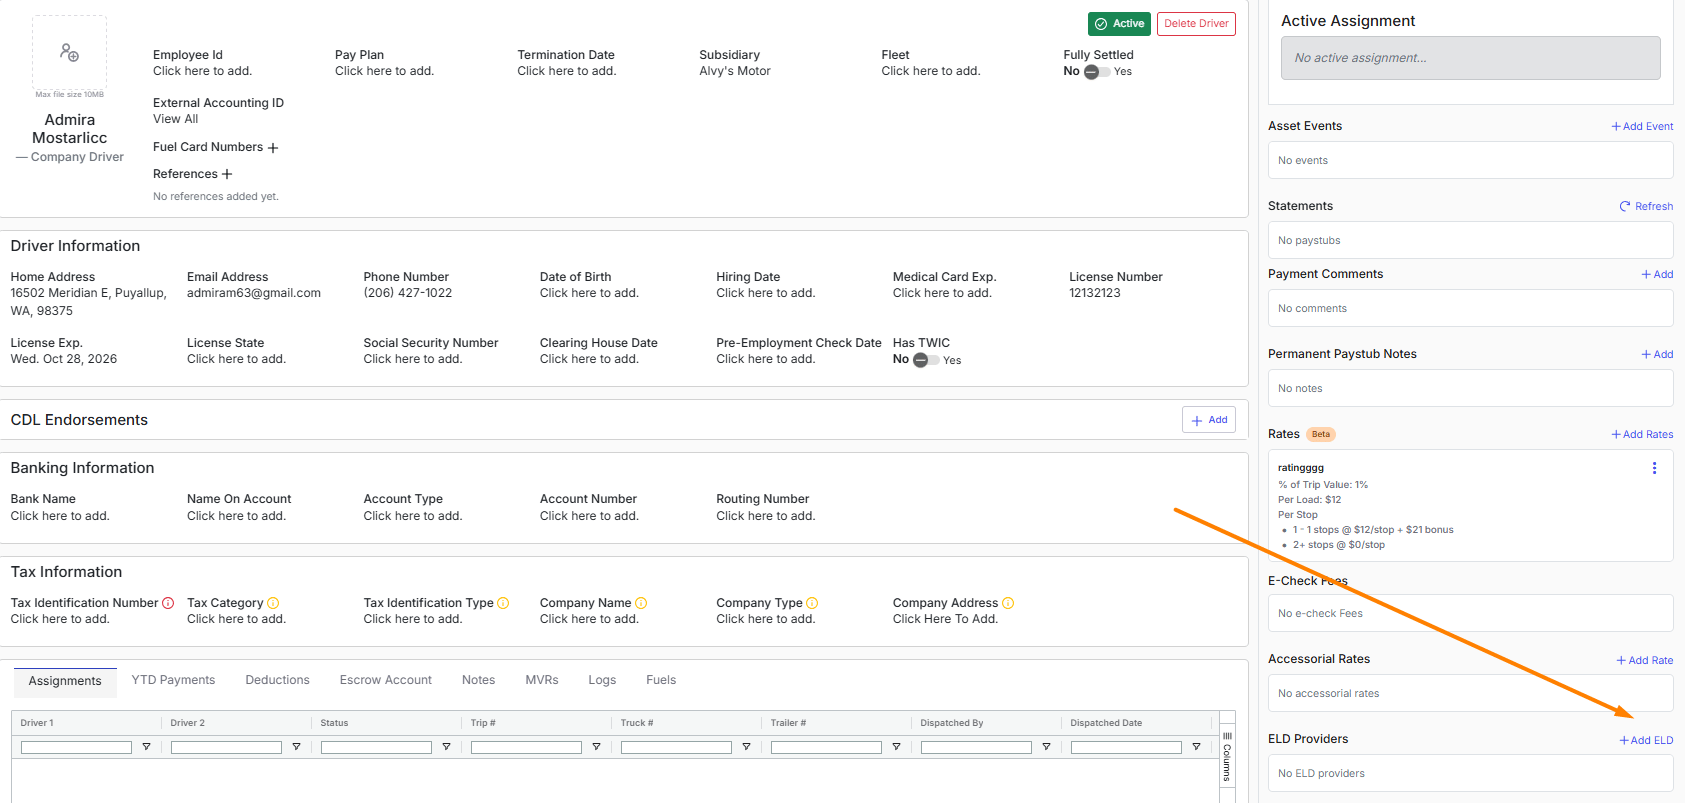This screenshot has height=803, width=1685.
Task: Open the grid Columns side panel
Action: (x=1227, y=757)
